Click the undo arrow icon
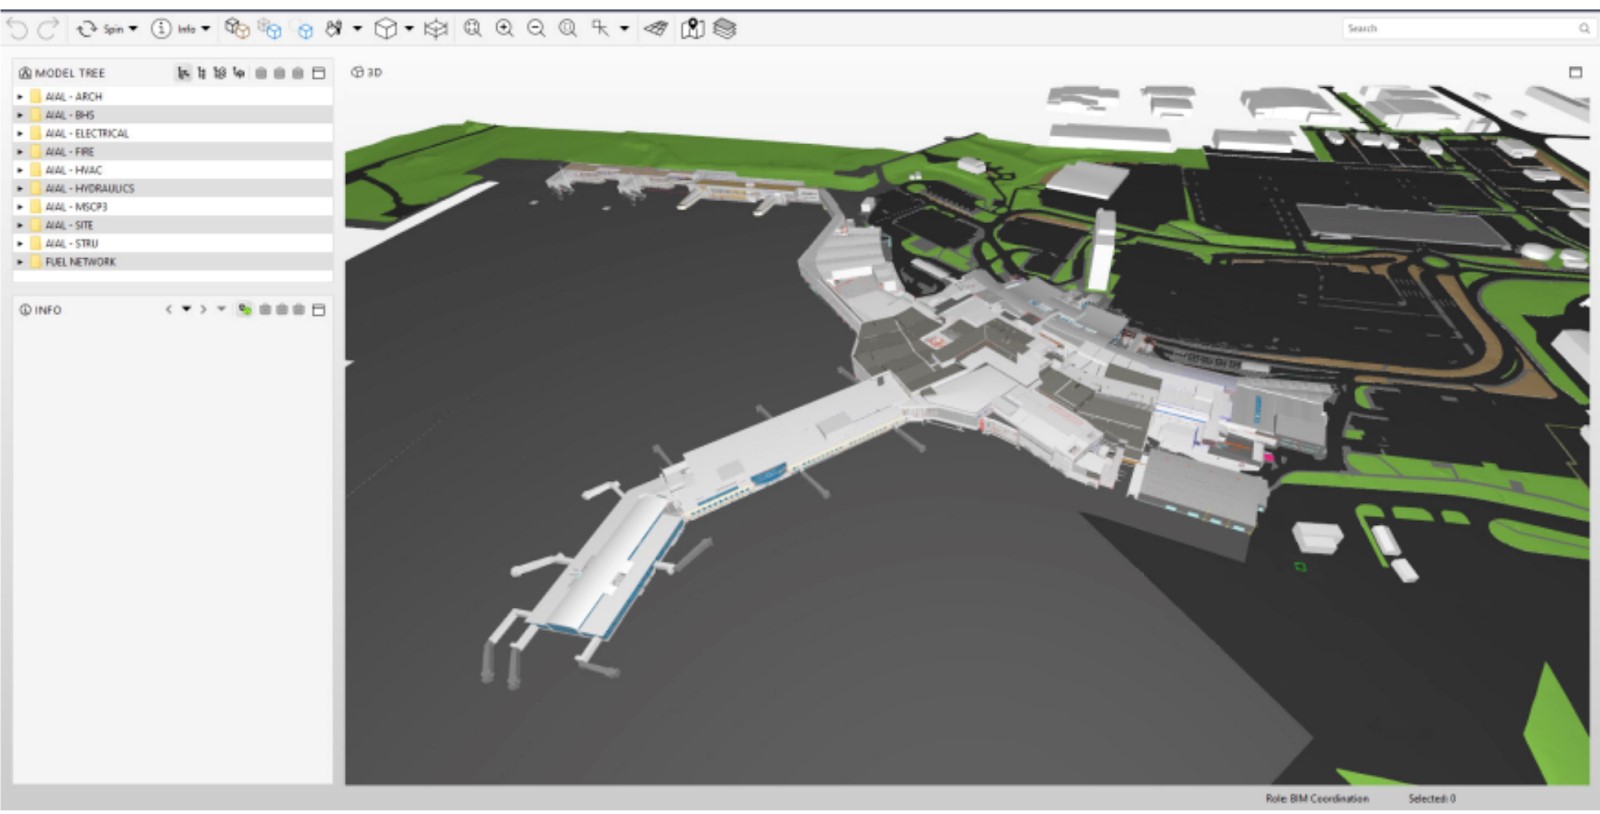Image resolution: width=1600 pixels, height=814 pixels. click(17, 29)
